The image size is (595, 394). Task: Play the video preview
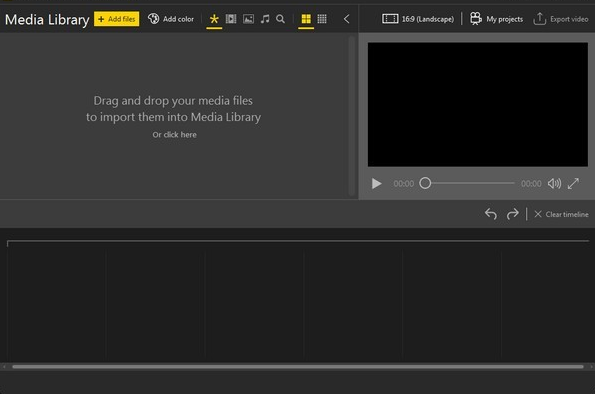(x=376, y=184)
